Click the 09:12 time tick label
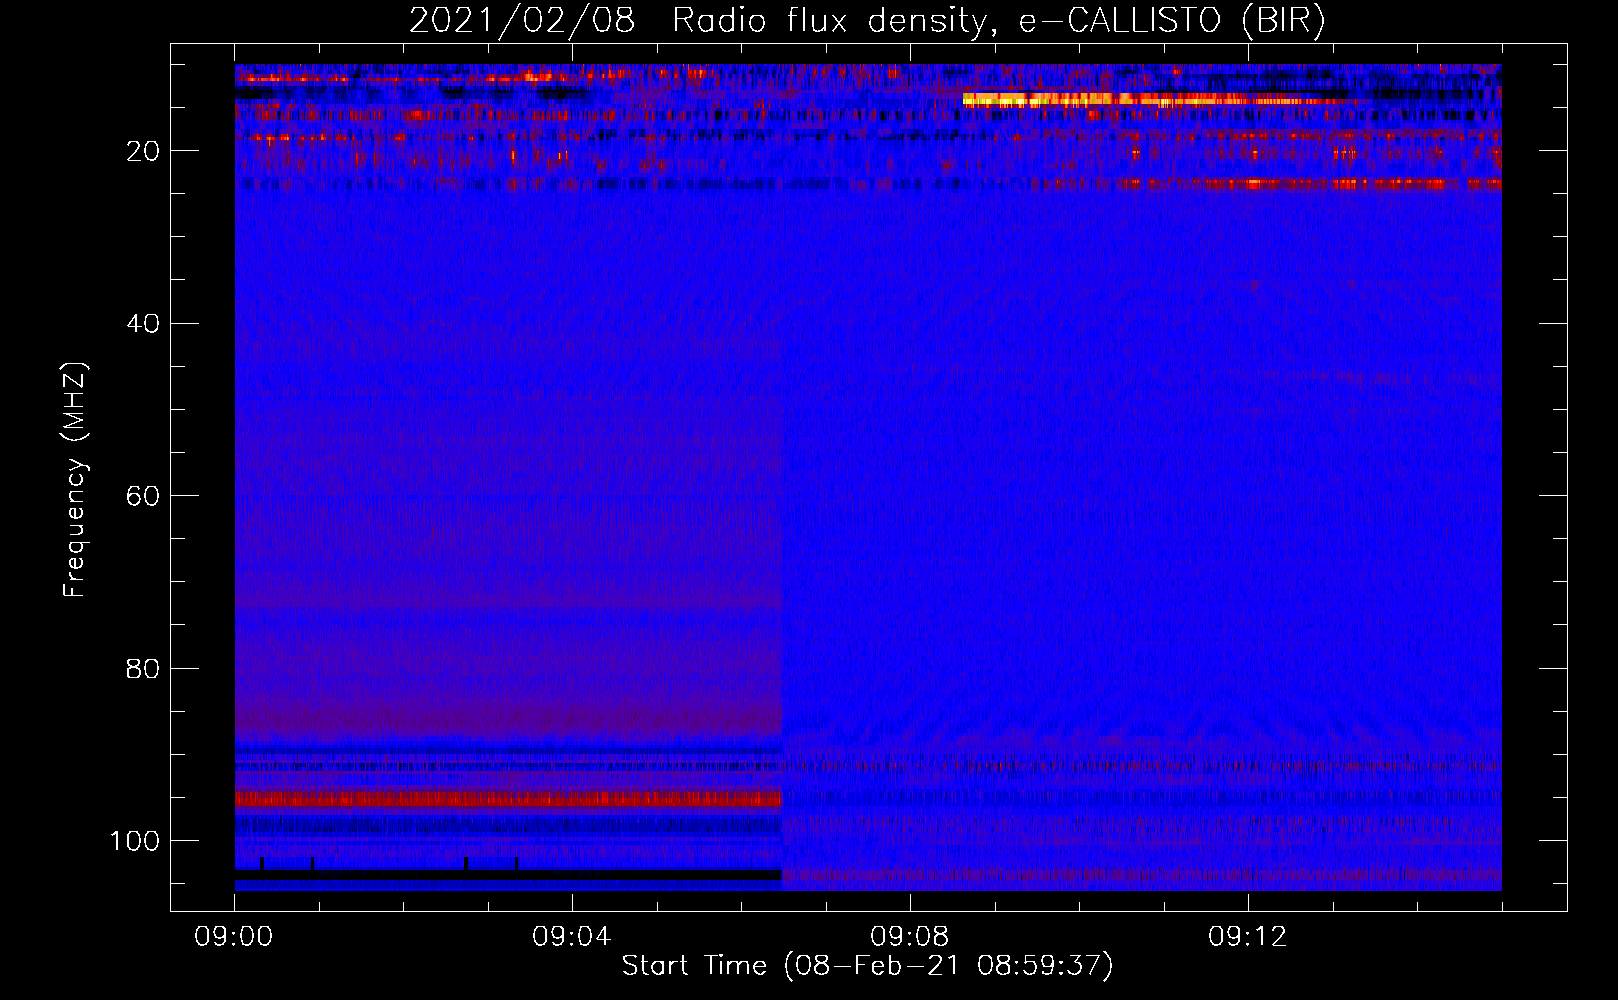1618x1000 pixels. coord(1248,937)
